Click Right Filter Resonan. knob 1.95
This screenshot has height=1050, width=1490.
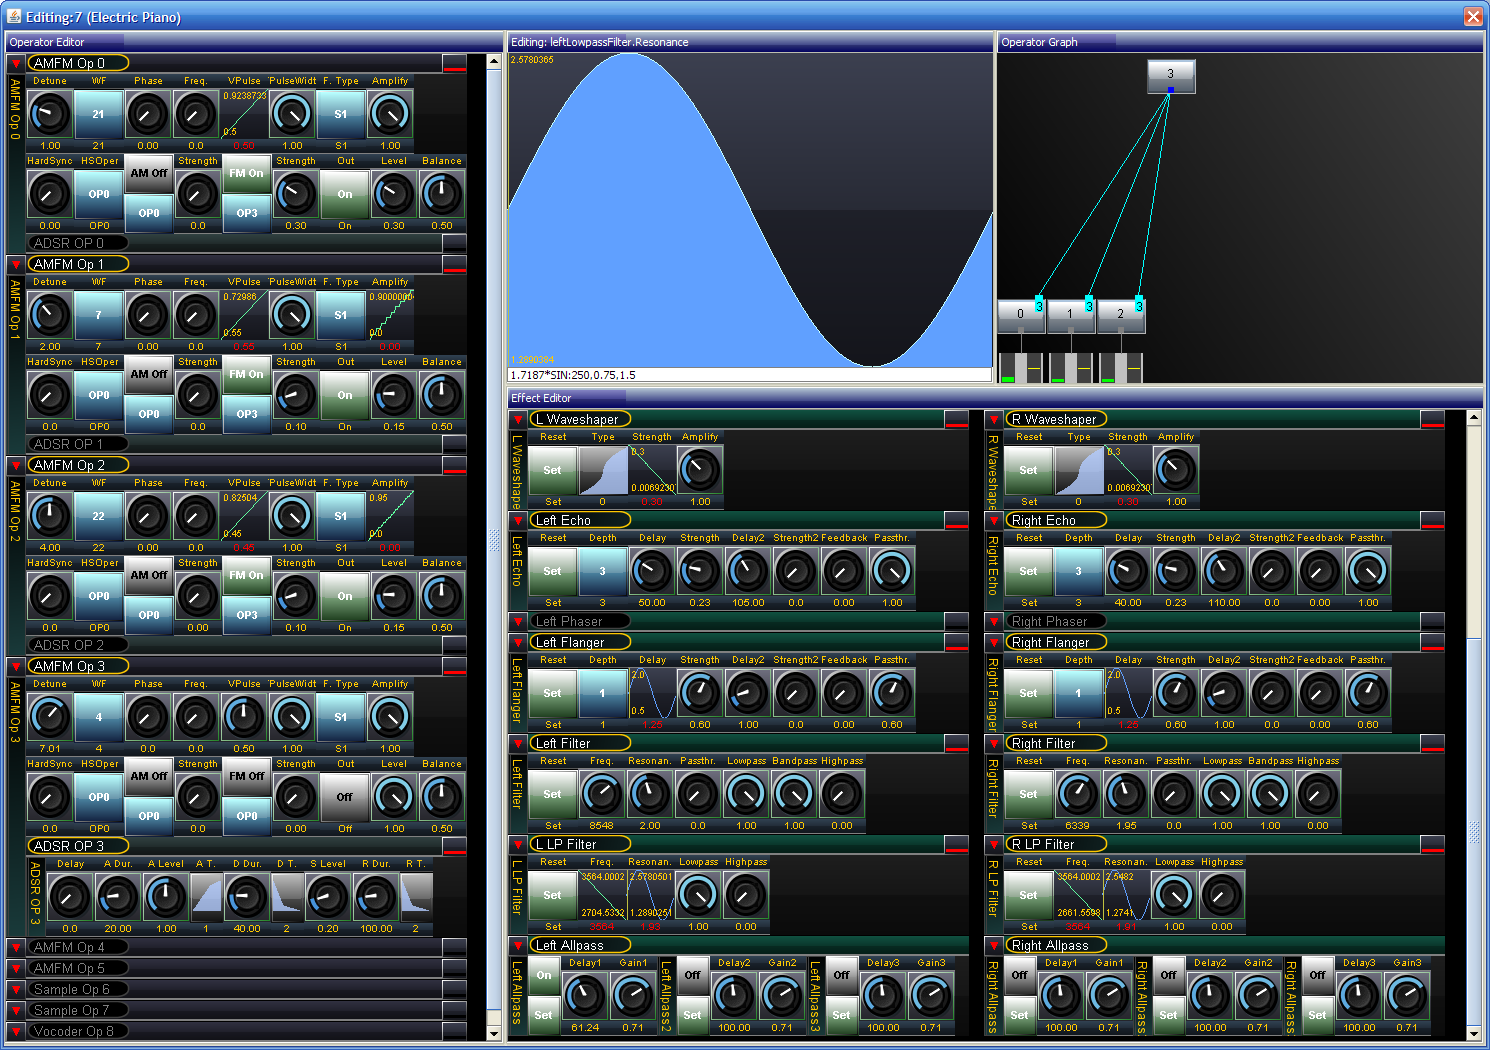(1126, 794)
